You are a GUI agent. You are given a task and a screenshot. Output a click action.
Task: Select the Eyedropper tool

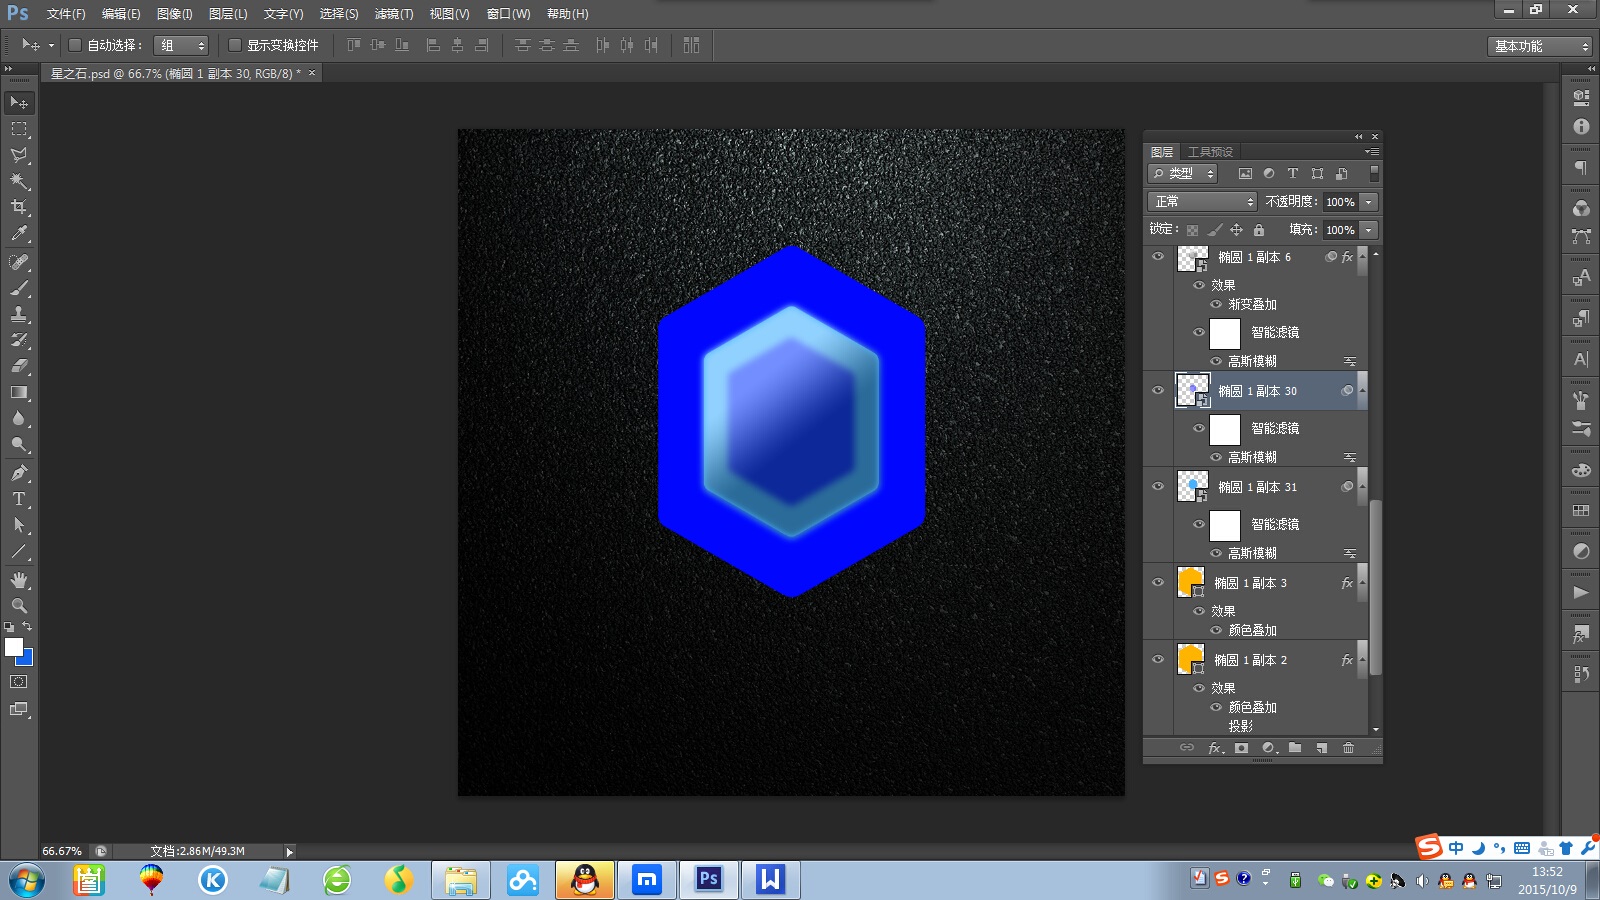coord(19,234)
